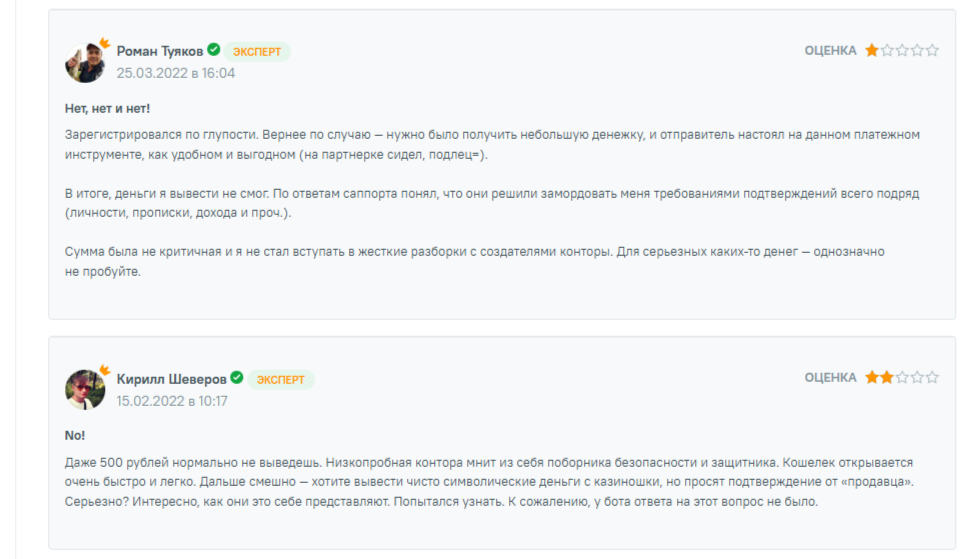
Task: Open the Роман Туяков author name link
Action: click(160, 51)
